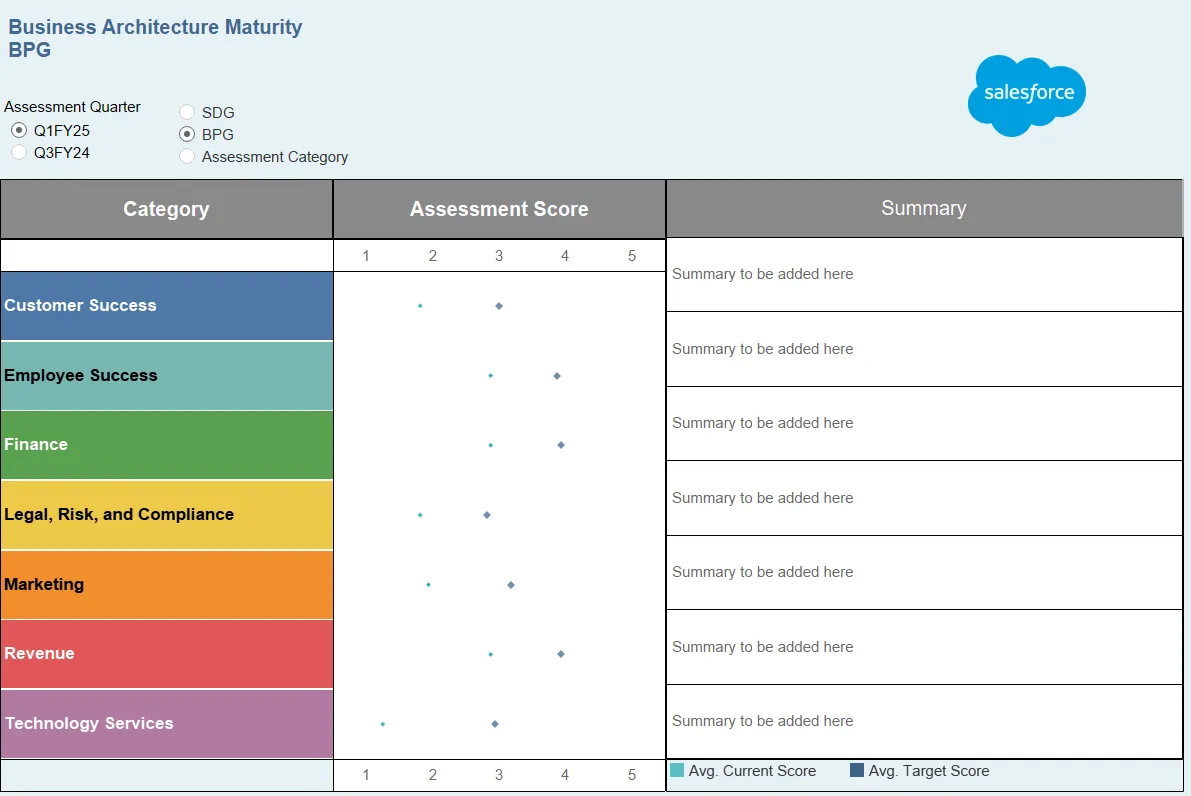The image size is (1191, 796).
Task: Click the bottom axis tick label 4
Action: tap(565, 775)
